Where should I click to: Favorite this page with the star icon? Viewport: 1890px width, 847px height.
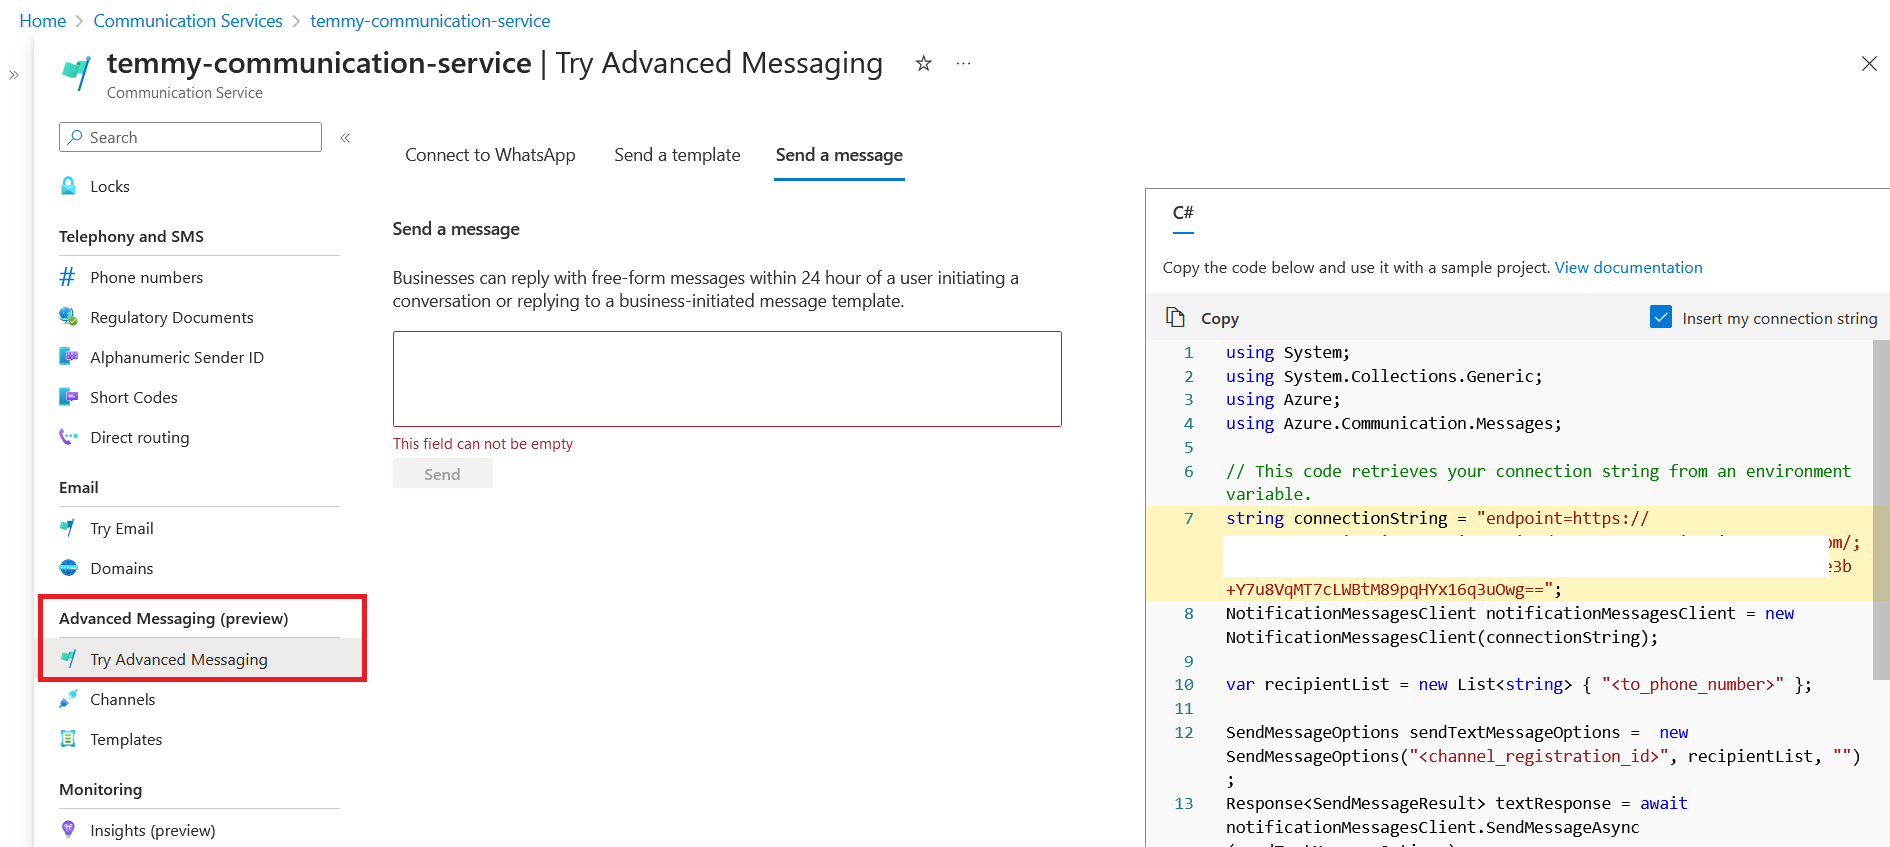(x=923, y=64)
